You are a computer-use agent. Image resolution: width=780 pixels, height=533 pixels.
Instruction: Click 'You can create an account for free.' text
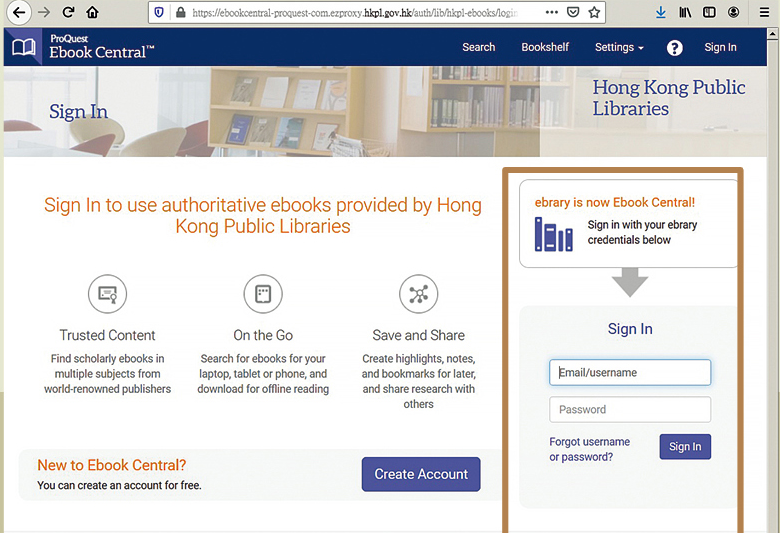(119, 485)
